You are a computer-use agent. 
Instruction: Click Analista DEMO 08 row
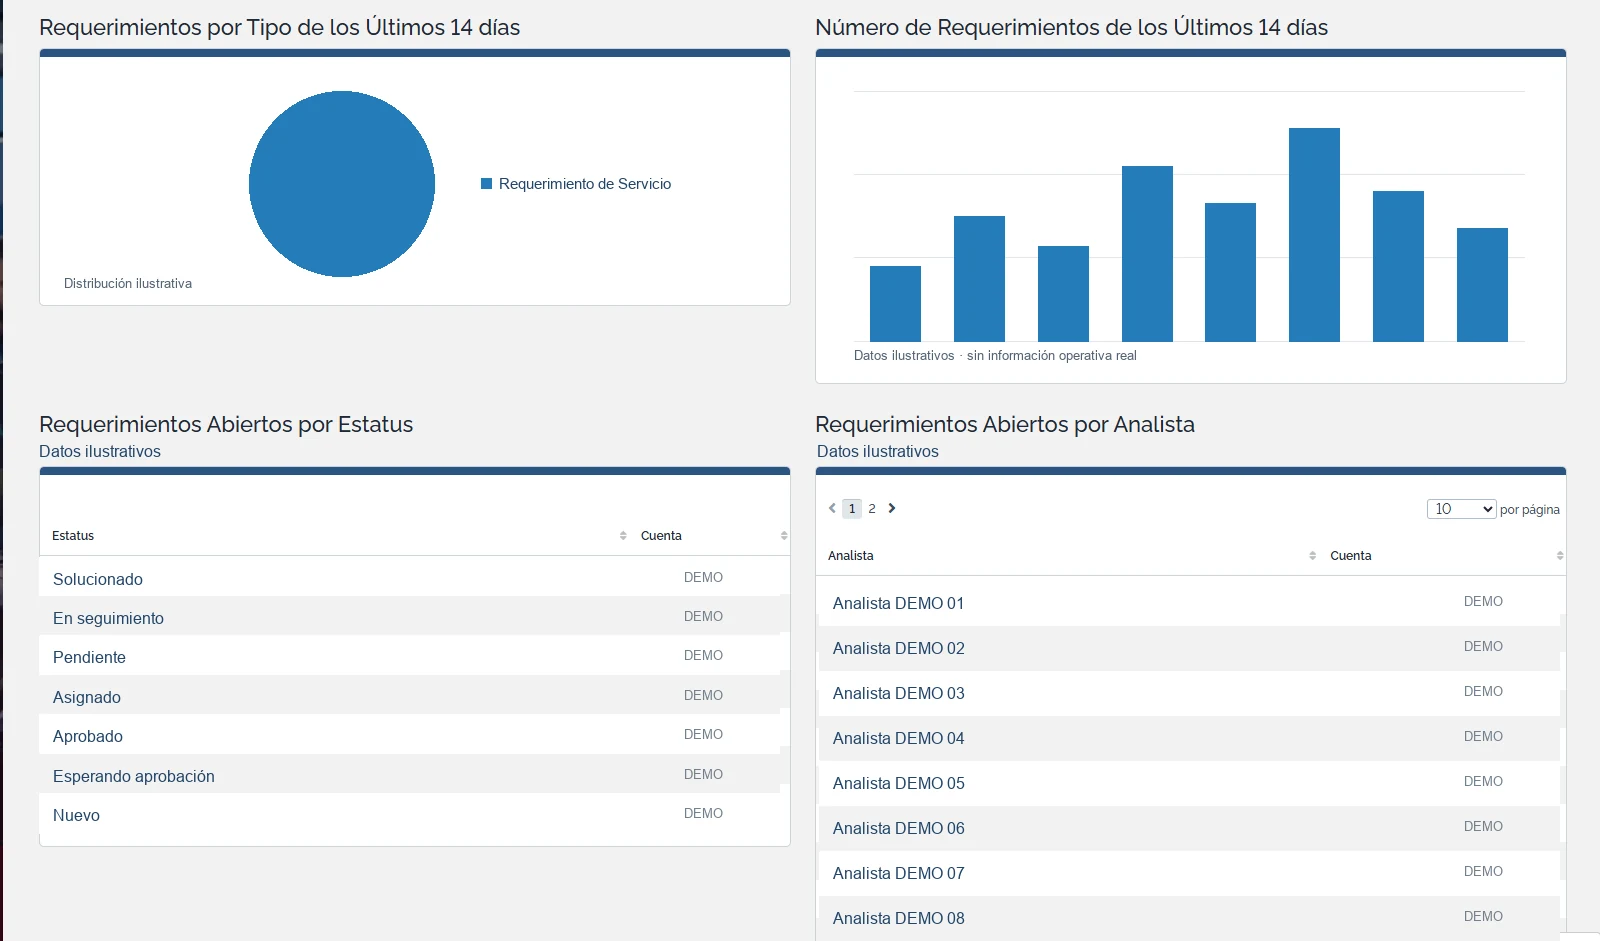1189,918
